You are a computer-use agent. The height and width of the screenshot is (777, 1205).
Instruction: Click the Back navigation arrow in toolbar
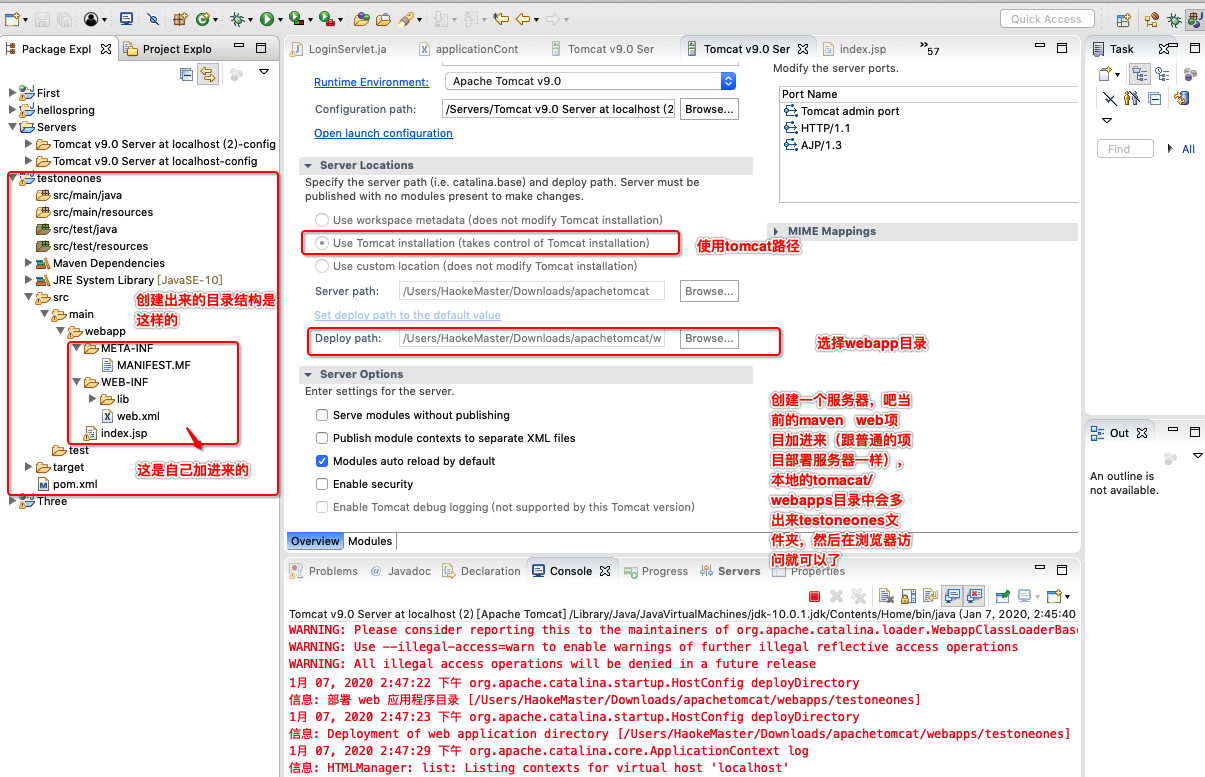[524, 19]
